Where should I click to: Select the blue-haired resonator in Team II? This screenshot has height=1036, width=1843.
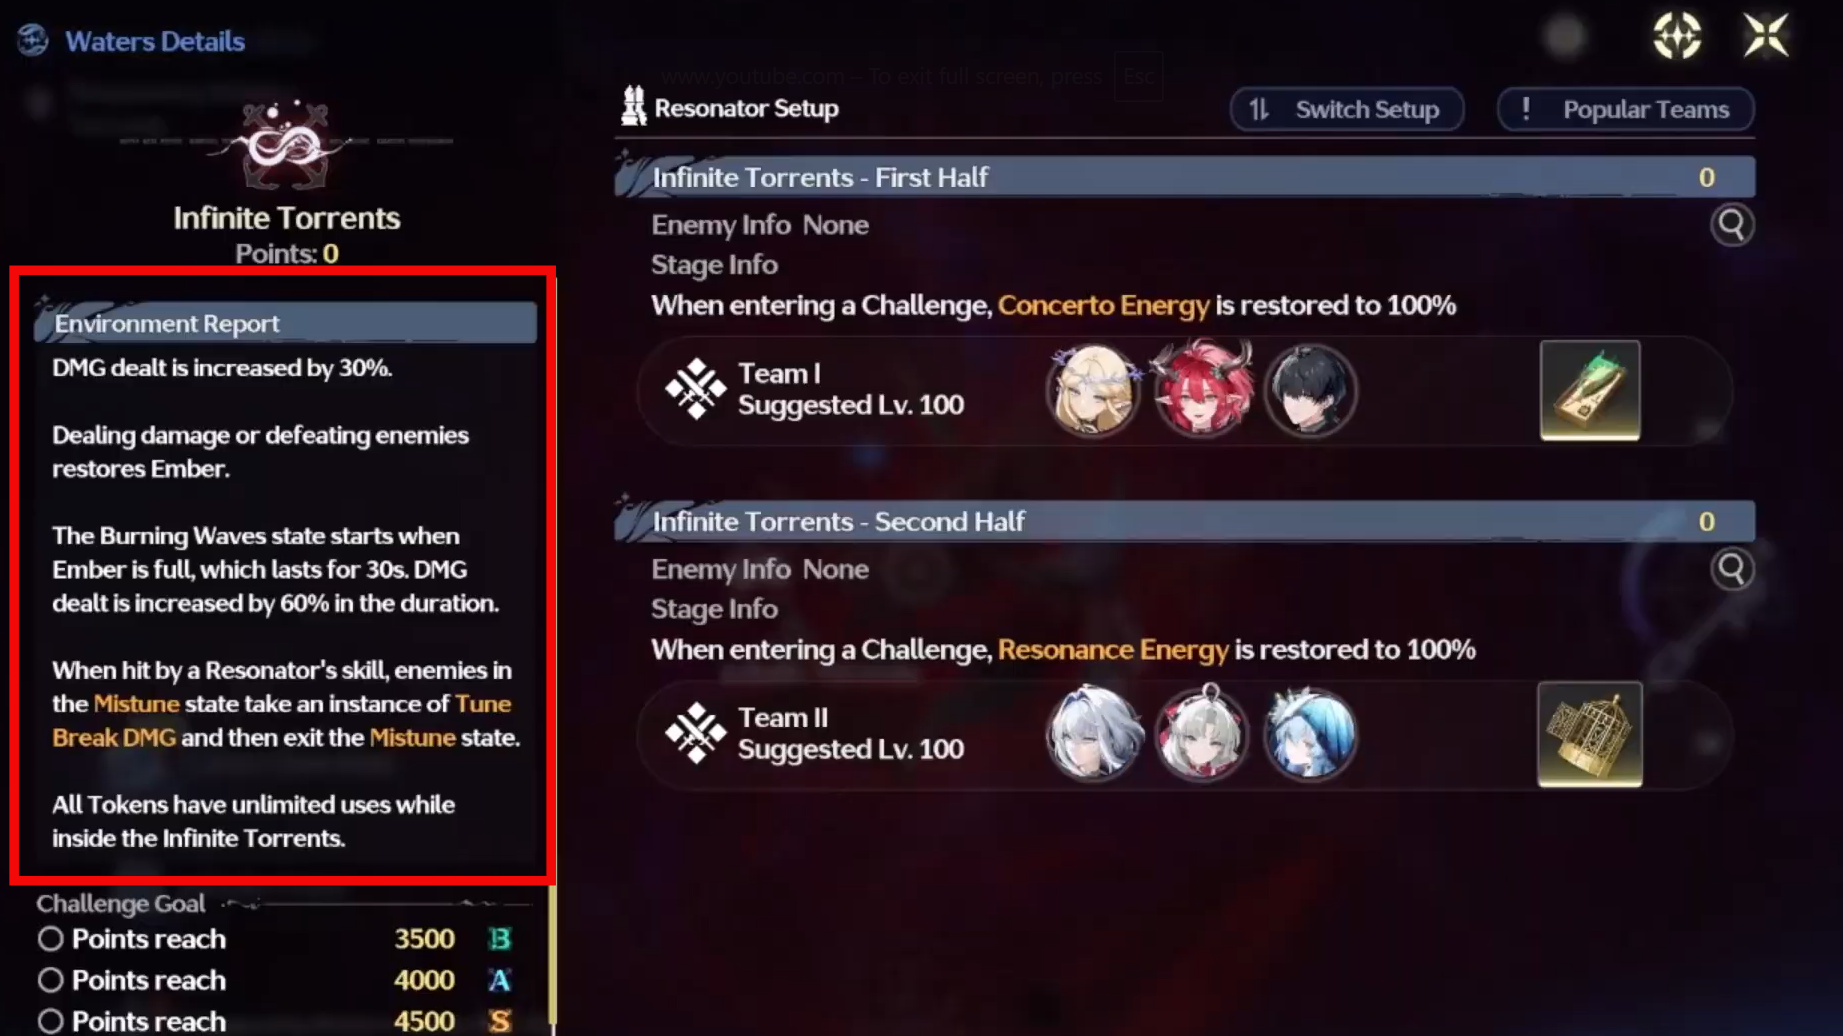point(1311,734)
